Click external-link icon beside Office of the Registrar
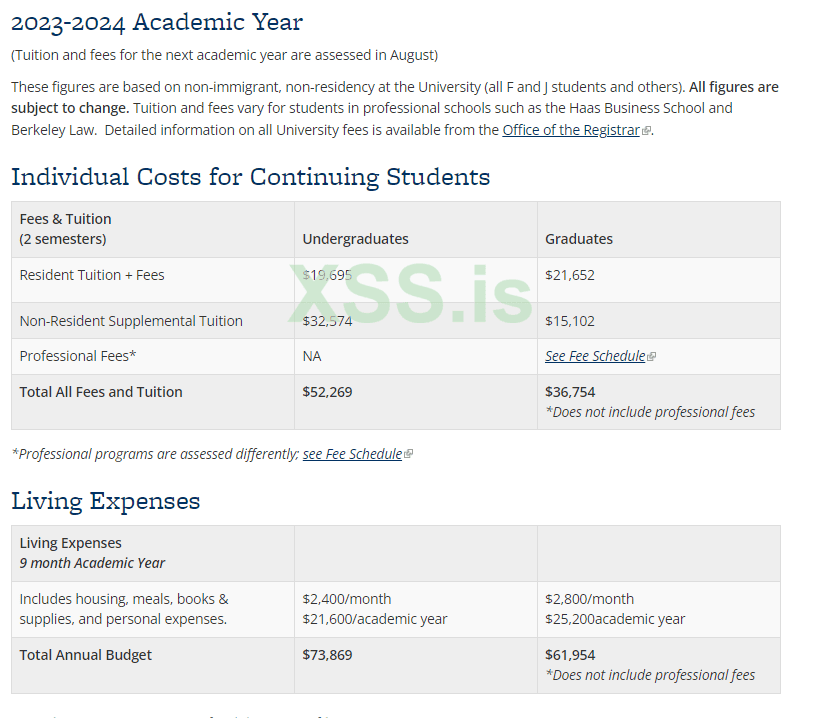The height and width of the screenshot is (718, 820). [x=646, y=131]
